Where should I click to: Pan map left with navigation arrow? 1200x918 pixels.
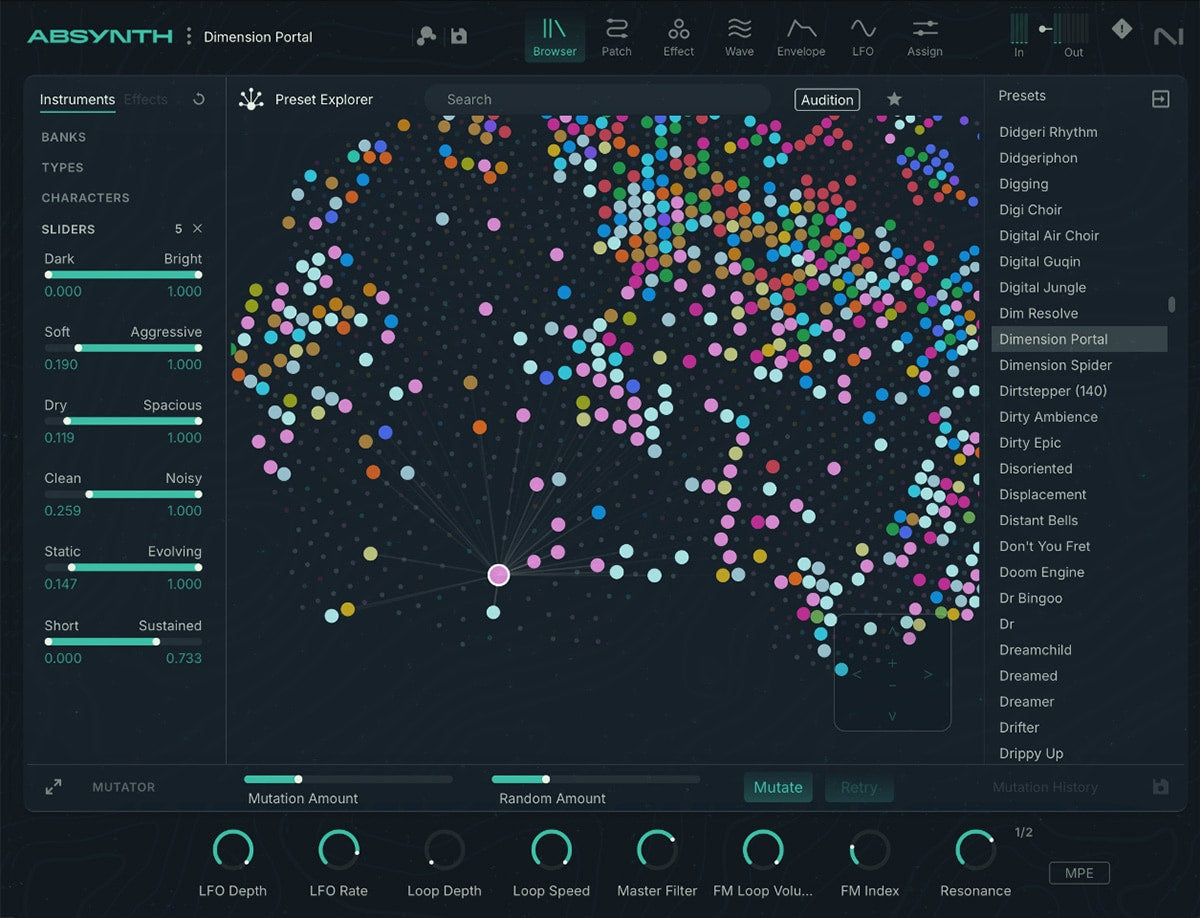856,675
